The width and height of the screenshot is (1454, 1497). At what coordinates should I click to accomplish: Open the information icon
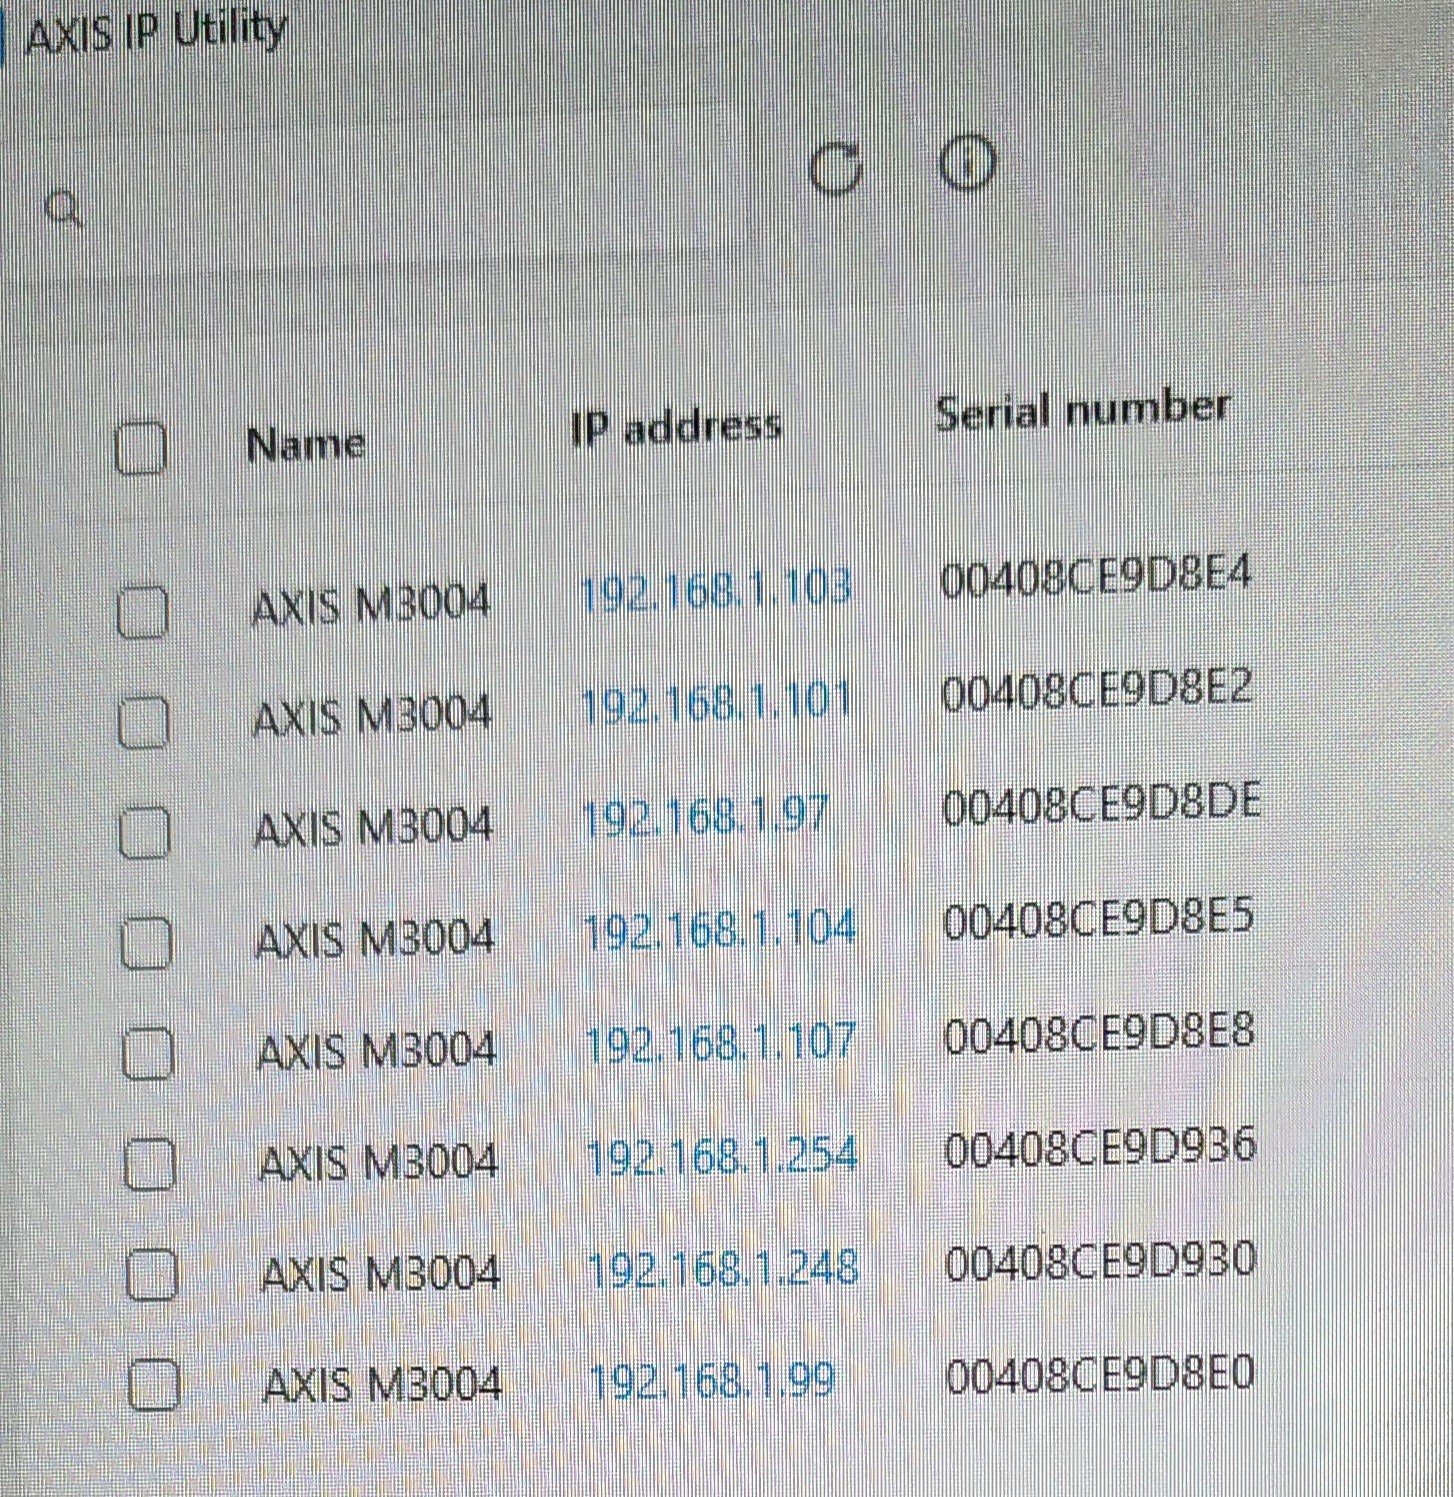[967, 164]
